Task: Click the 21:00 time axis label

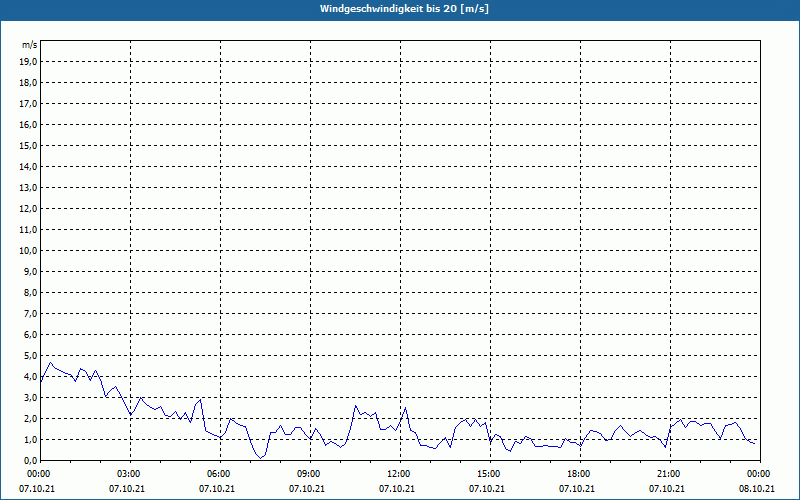Action: click(670, 474)
